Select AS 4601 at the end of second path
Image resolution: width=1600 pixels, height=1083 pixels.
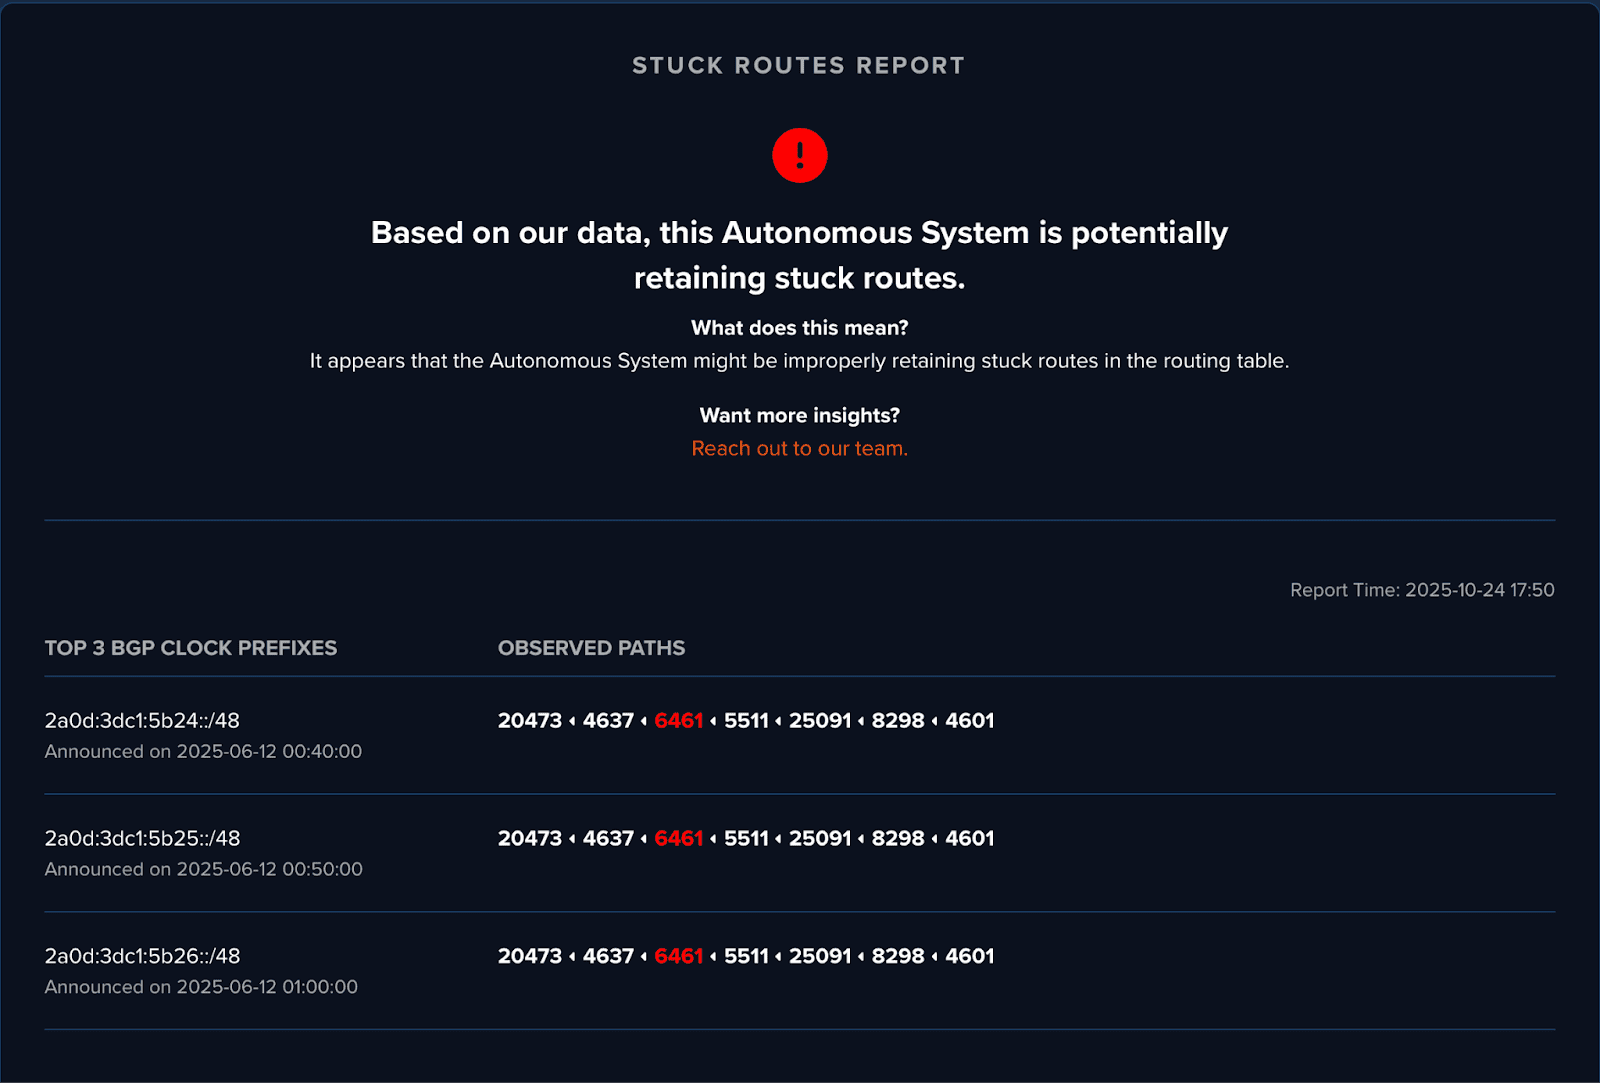pyautogui.click(x=968, y=838)
